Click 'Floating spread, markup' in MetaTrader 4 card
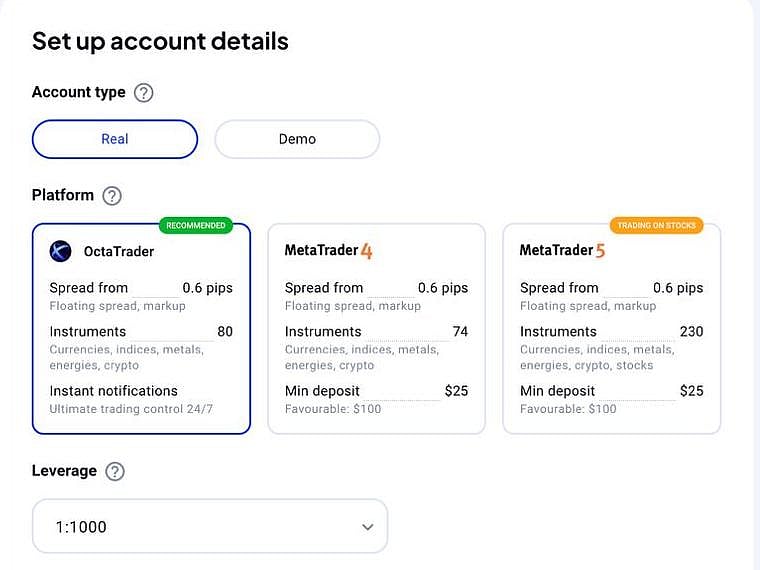The width and height of the screenshot is (760, 570). (x=353, y=306)
